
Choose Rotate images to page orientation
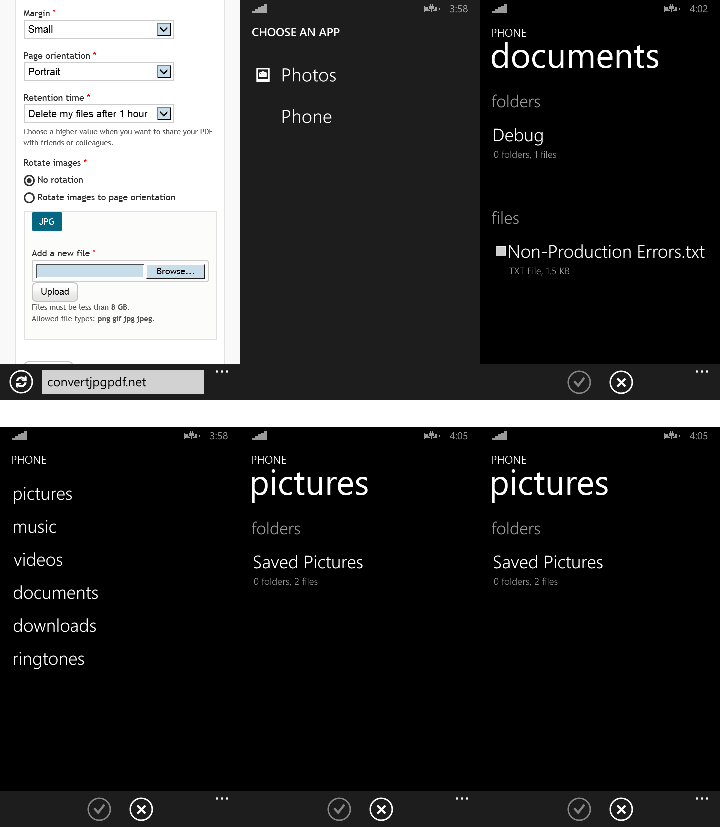pos(29,198)
